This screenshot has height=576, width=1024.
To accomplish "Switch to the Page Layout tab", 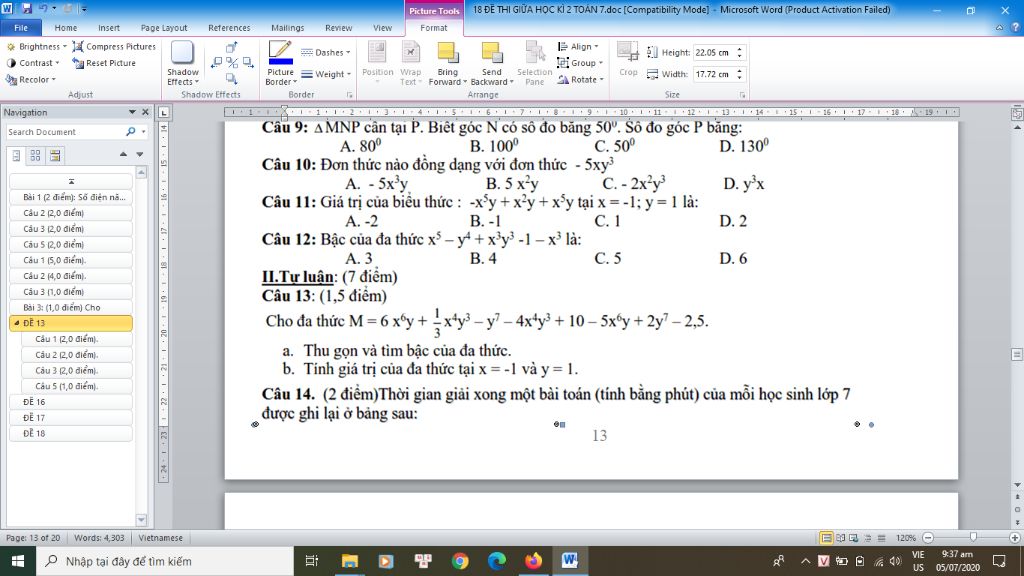I will pyautogui.click(x=164, y=27).
